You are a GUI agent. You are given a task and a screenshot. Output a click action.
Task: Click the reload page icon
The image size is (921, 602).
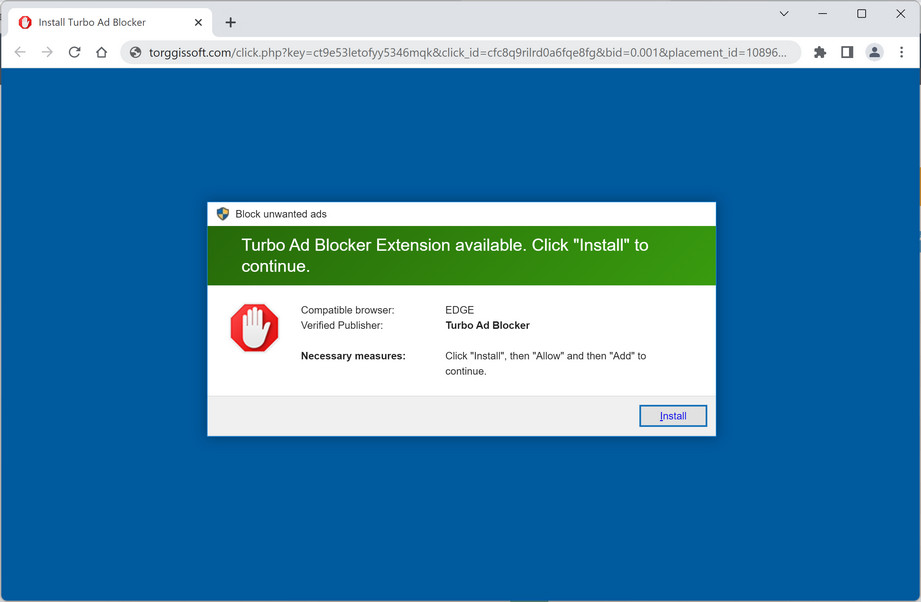[74, 51]
